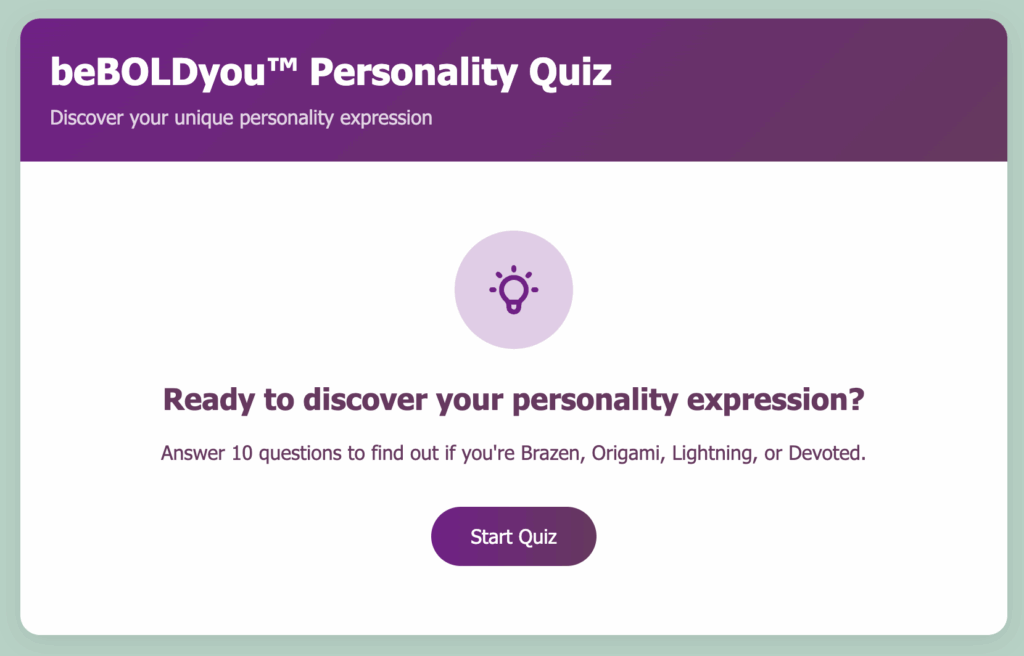Screen dimensions: 1024x656
Task: Click the subtitle Discover your unique personality expression
Action: coord(241,118)
